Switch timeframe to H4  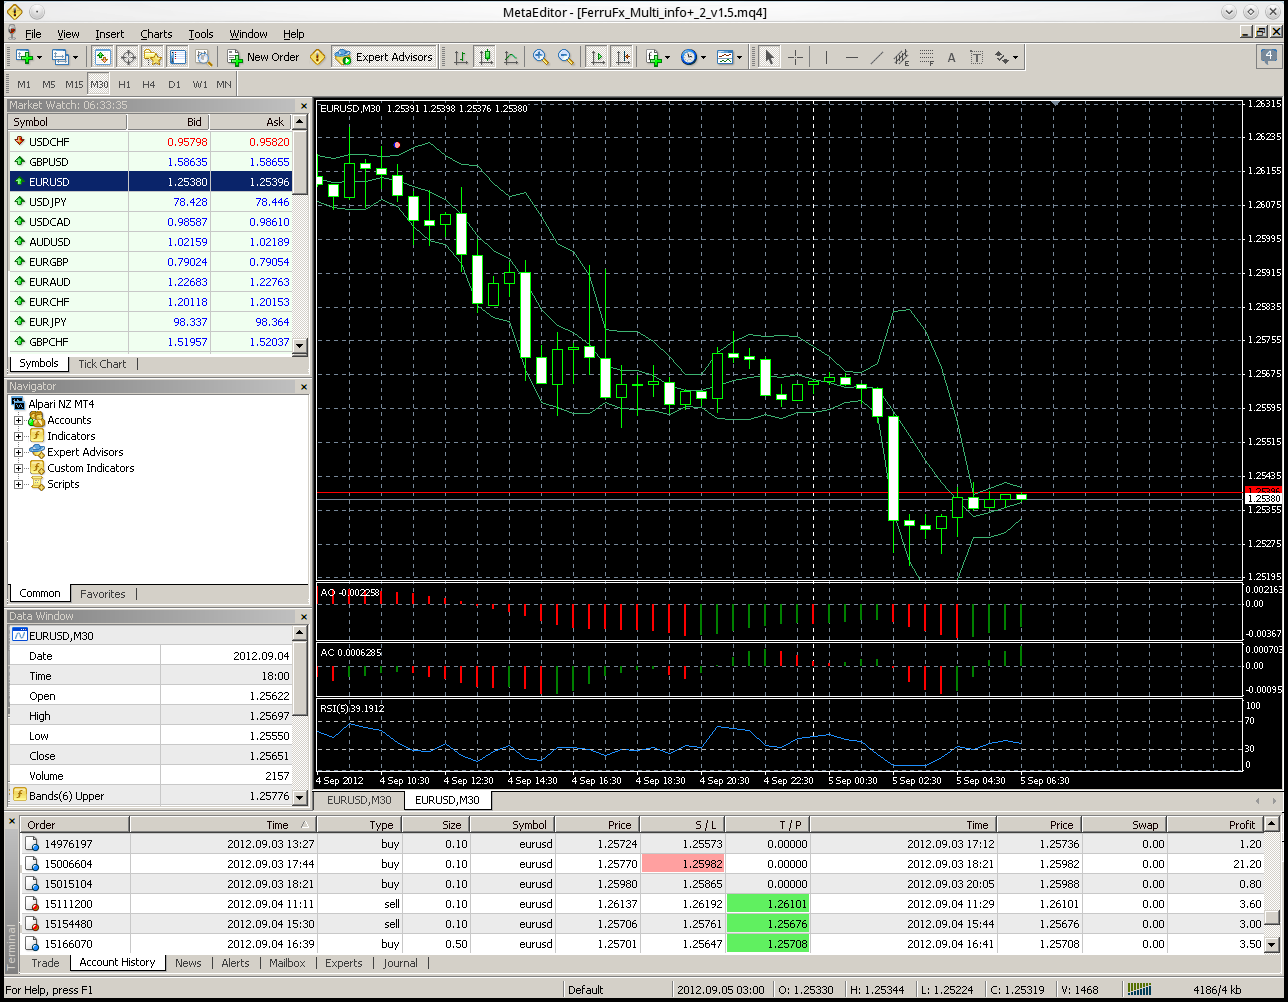pos(148,84)
